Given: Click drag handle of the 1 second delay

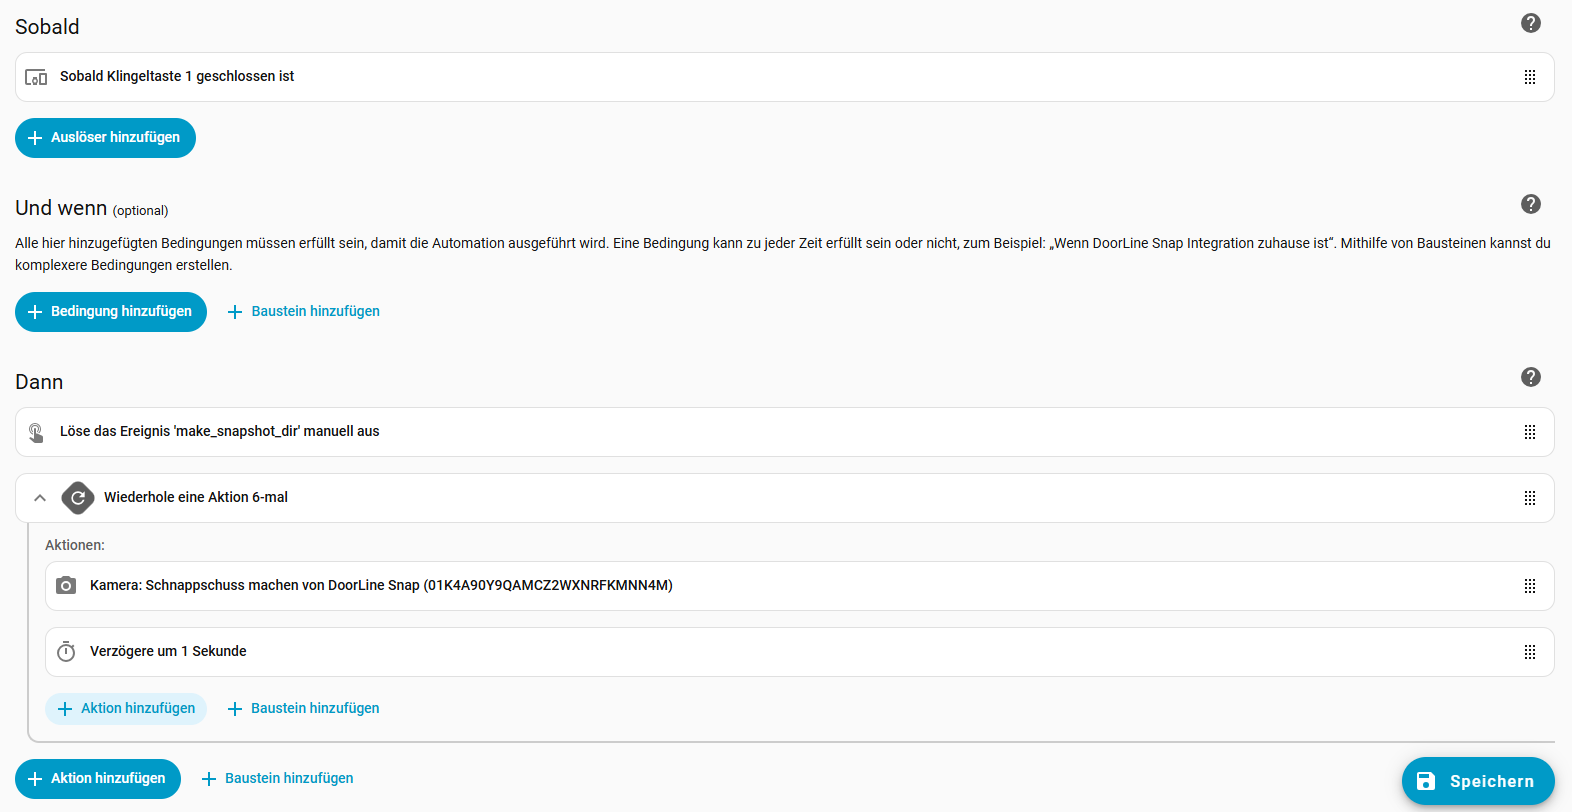Looking at the screenshot, I should tap(1529, 652).
